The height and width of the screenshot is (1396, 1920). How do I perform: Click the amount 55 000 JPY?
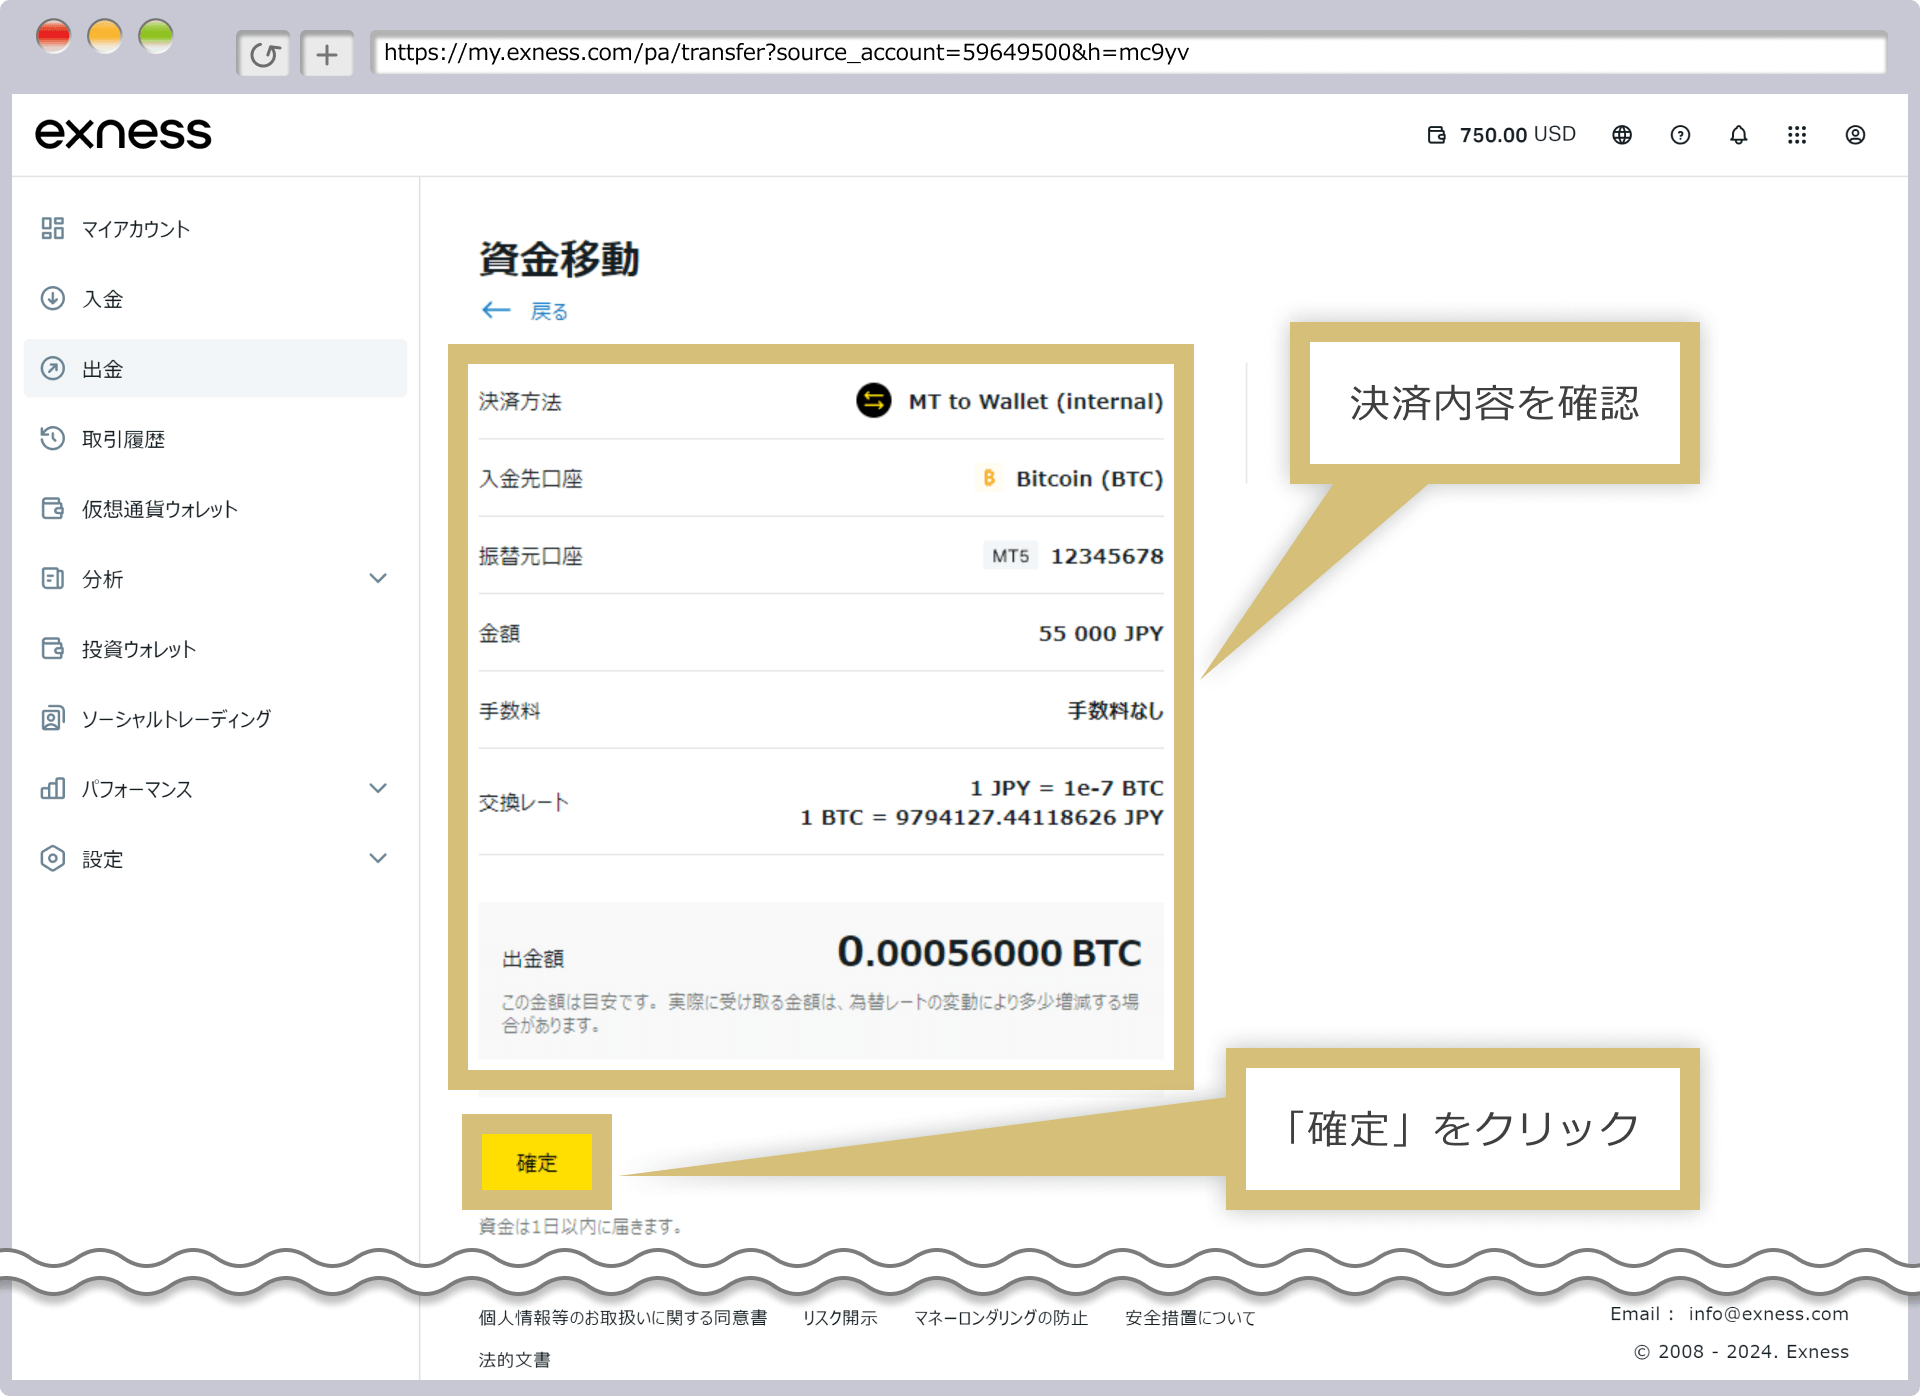click(1101, 634)
